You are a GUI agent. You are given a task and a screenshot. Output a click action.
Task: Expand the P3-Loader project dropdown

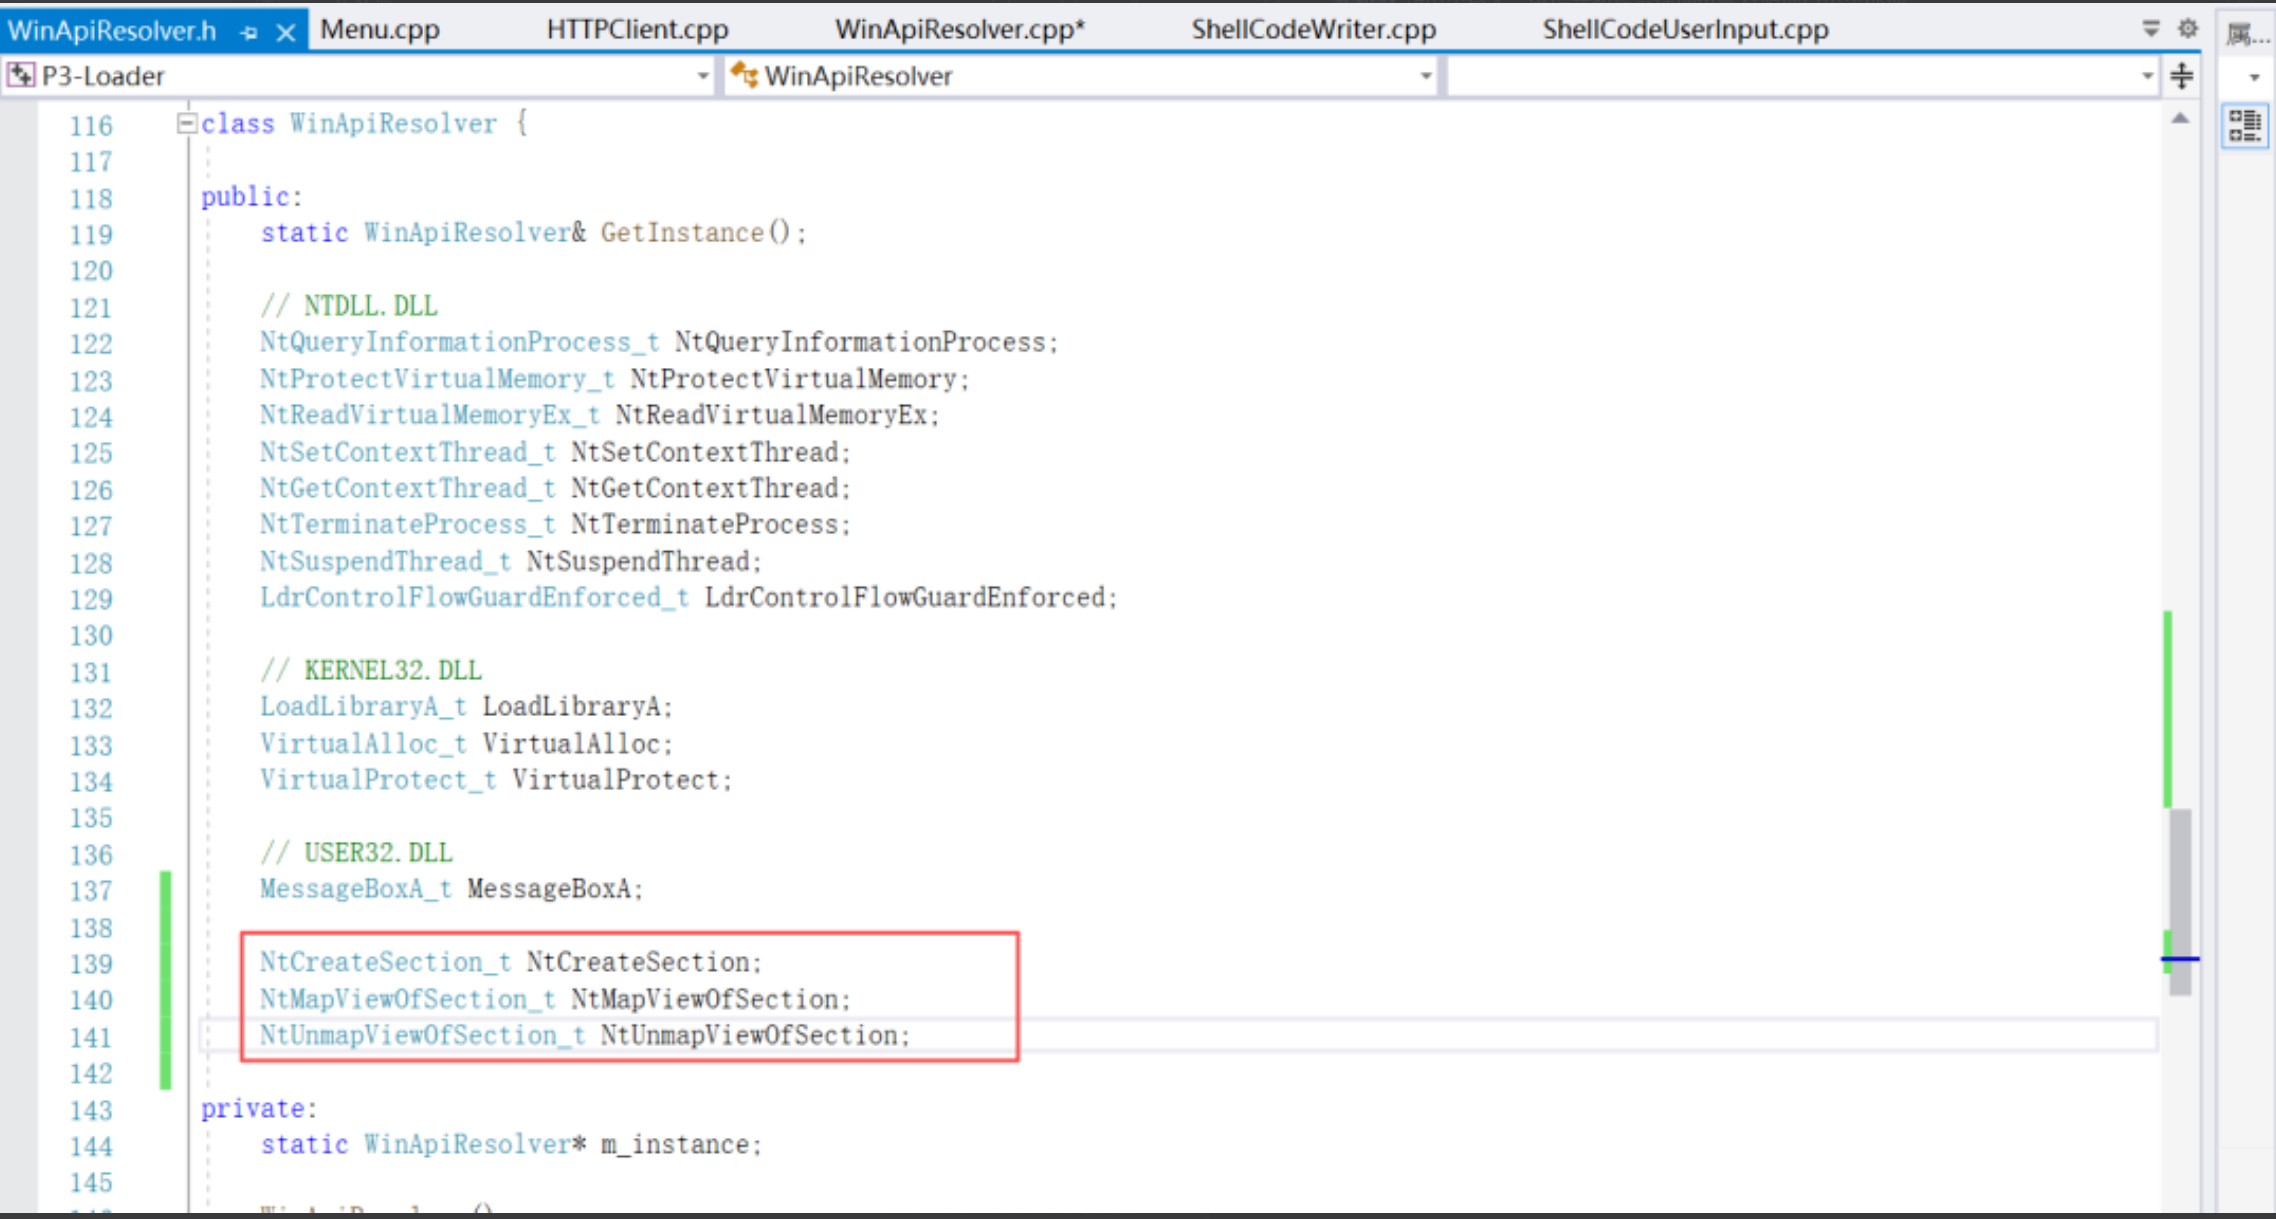[702, 76]
